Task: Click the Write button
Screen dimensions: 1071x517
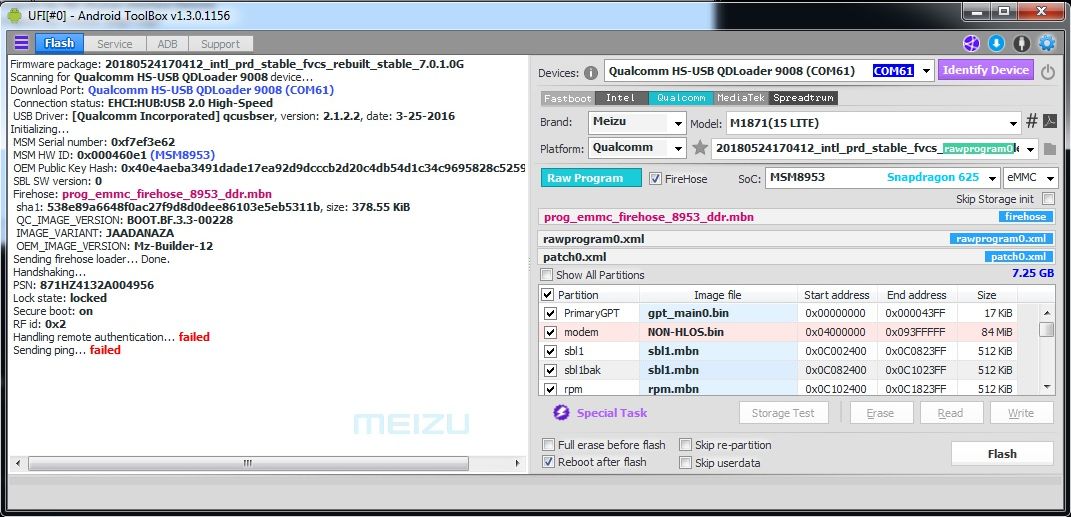Action: click(1020, 413)
